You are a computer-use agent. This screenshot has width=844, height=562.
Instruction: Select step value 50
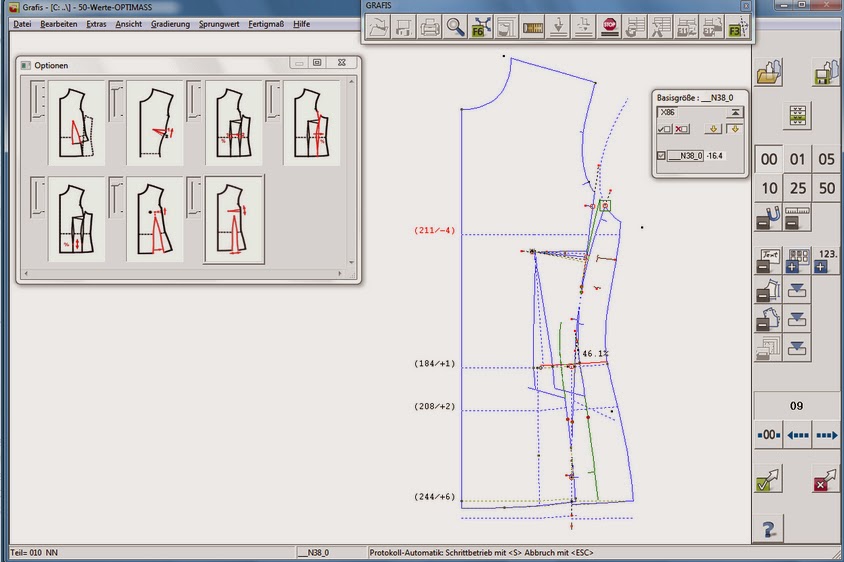(826, 188)
